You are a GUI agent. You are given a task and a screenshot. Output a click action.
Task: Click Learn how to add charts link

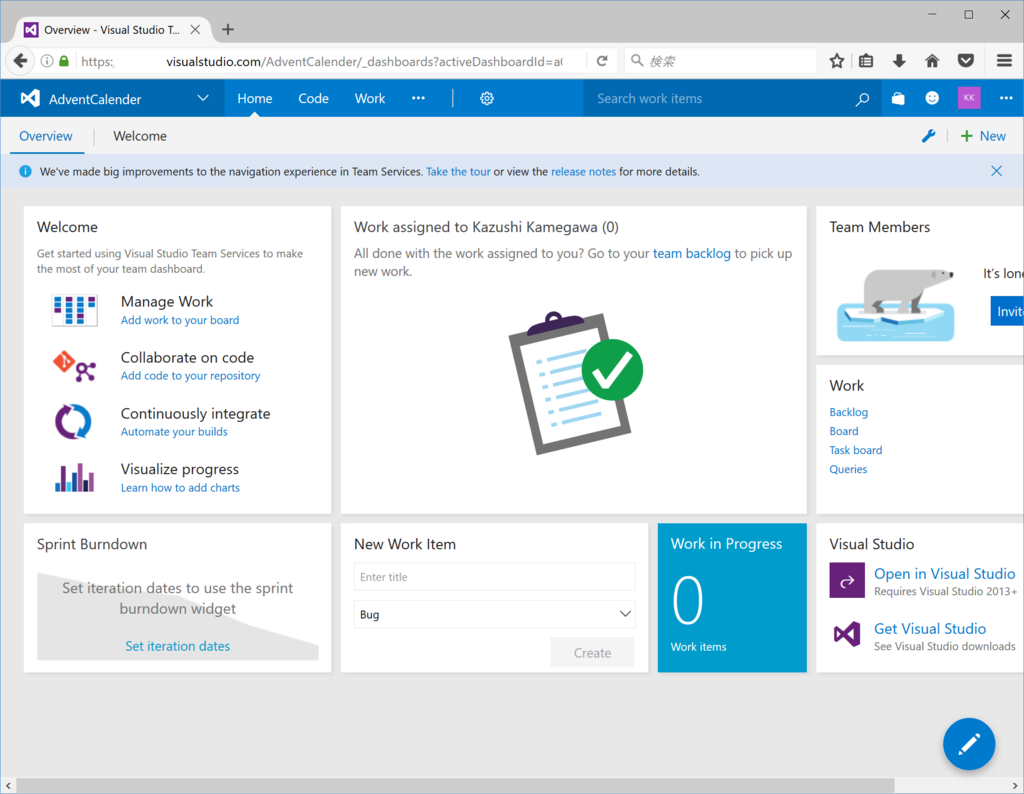tap(180, 488)
